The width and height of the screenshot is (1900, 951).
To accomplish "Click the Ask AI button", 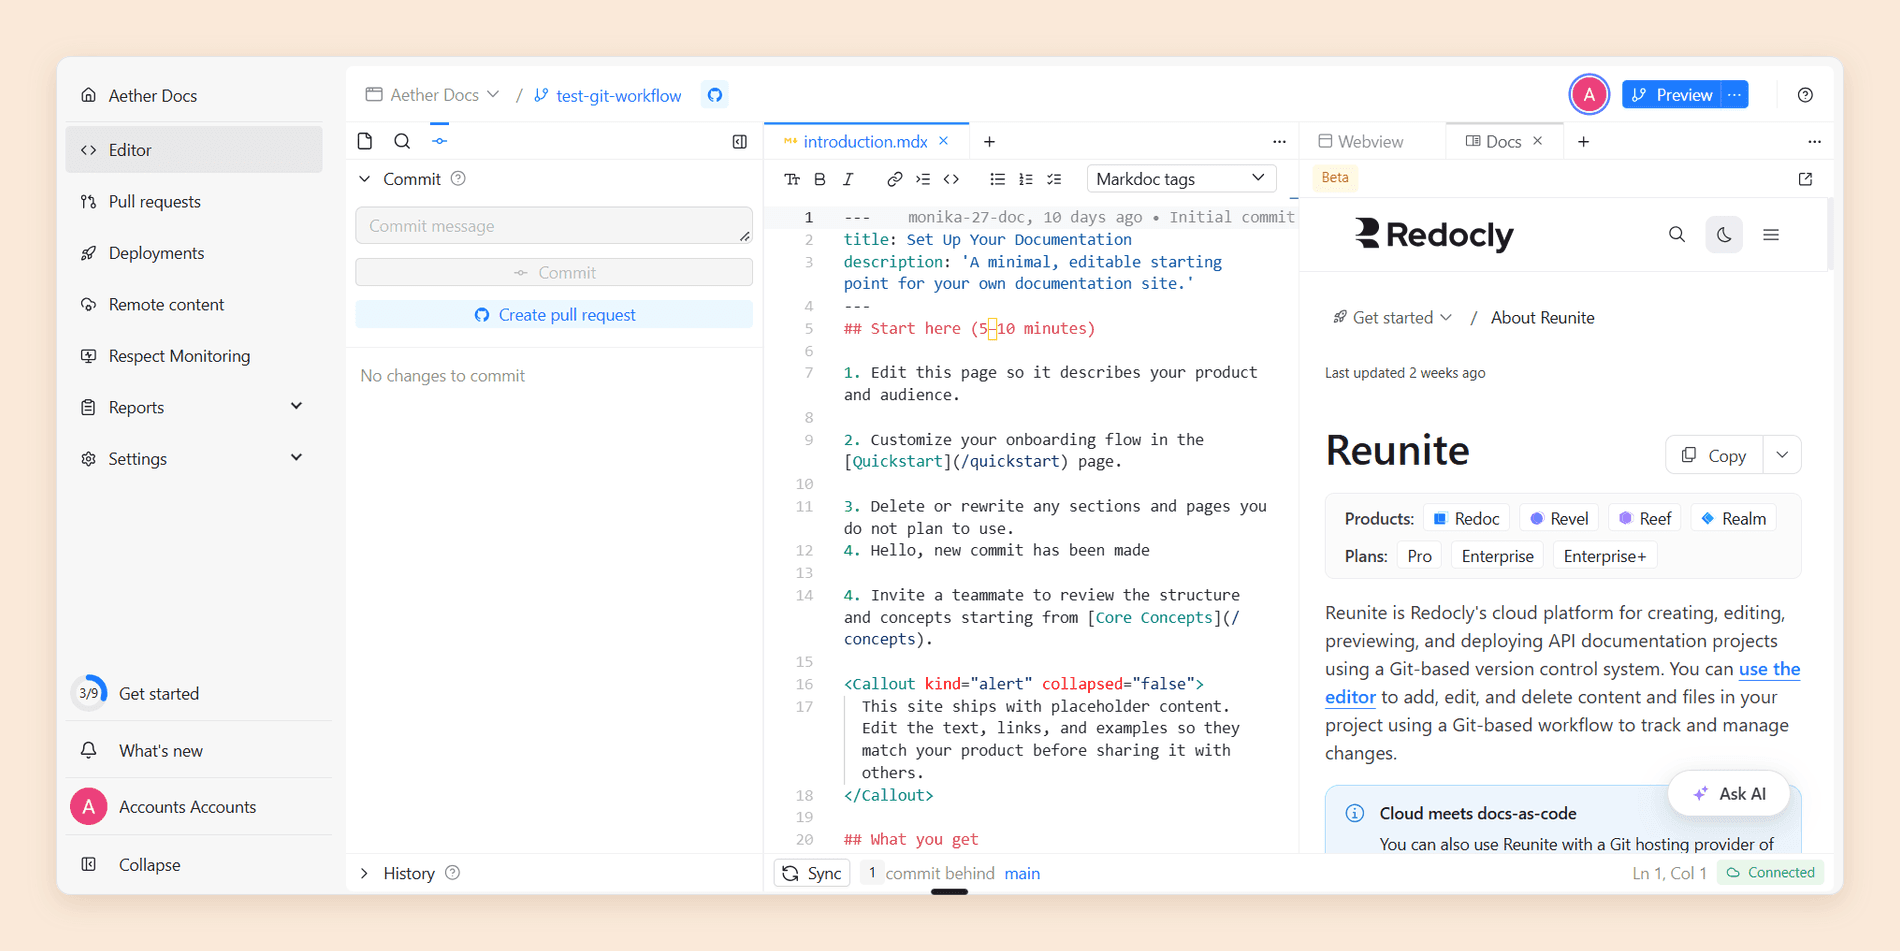I will [1729, 794].
